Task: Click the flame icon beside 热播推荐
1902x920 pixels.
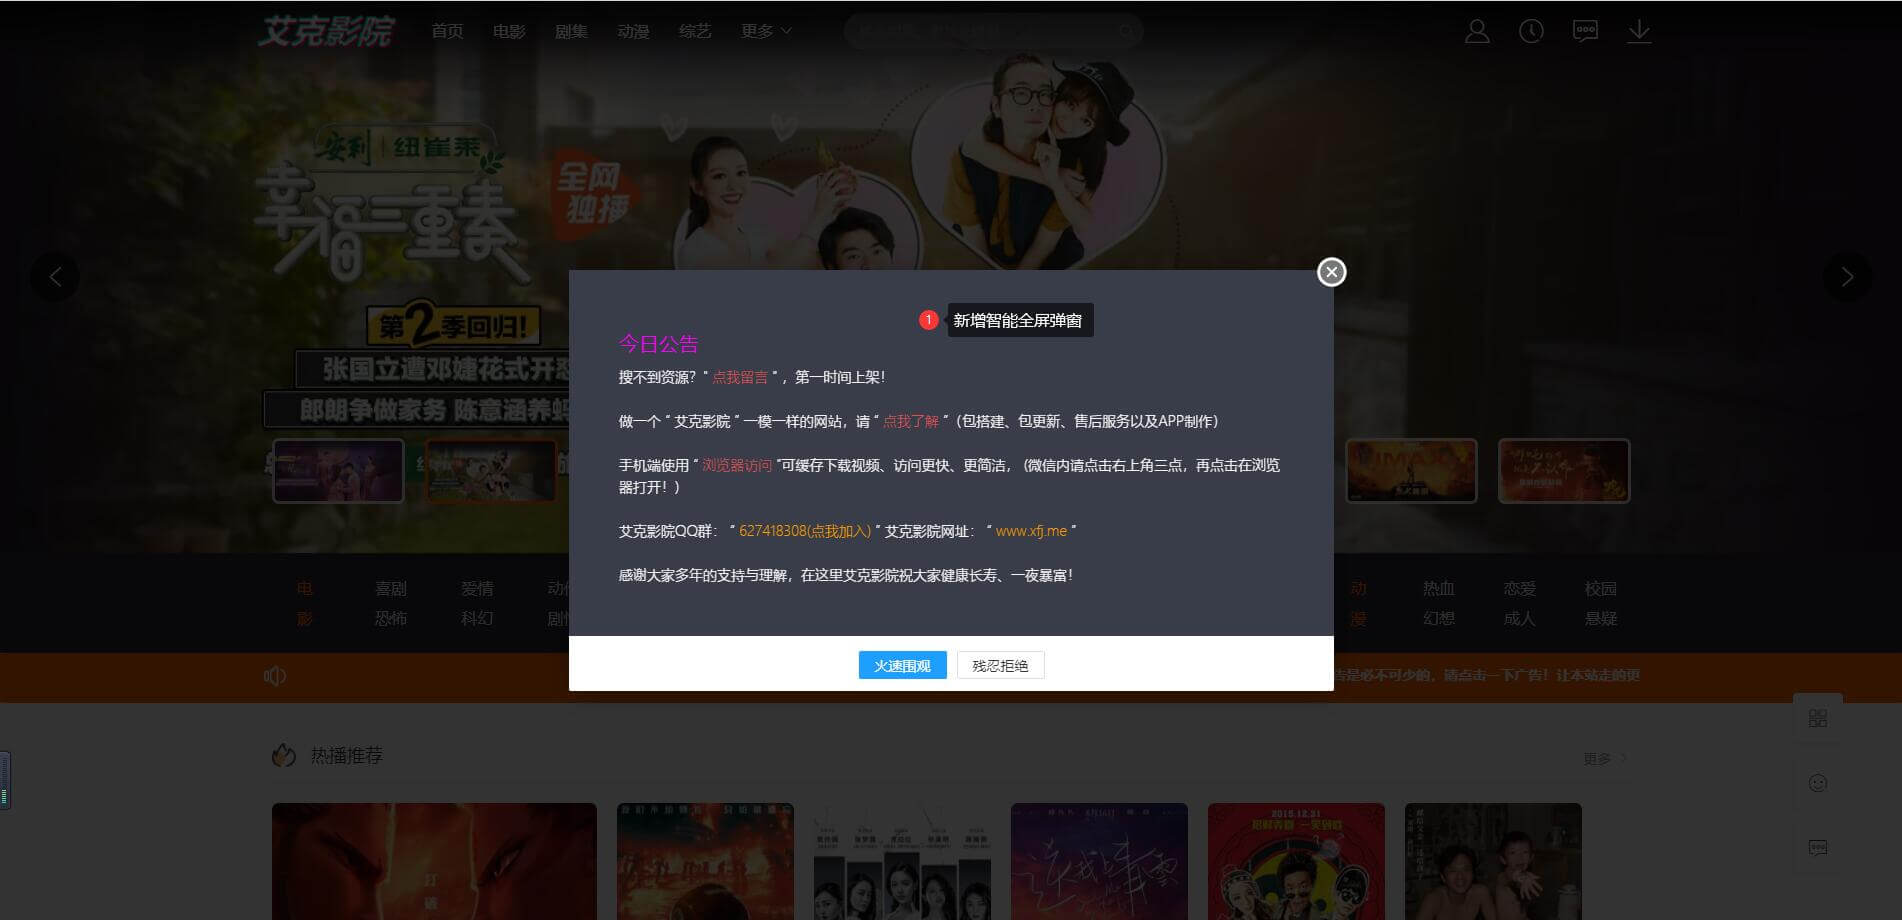Action: 284,755
